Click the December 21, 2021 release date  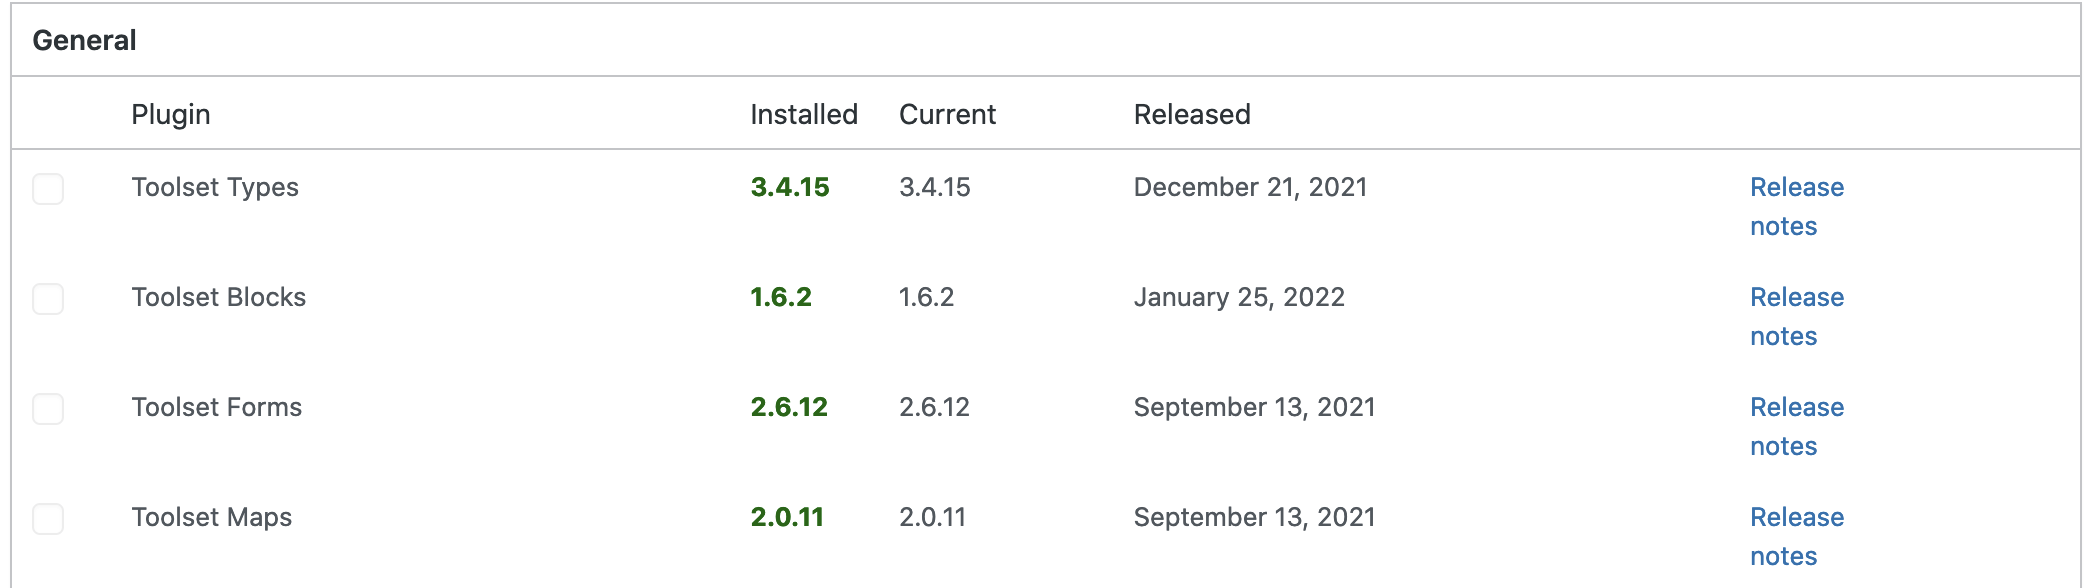(1250, 188)
